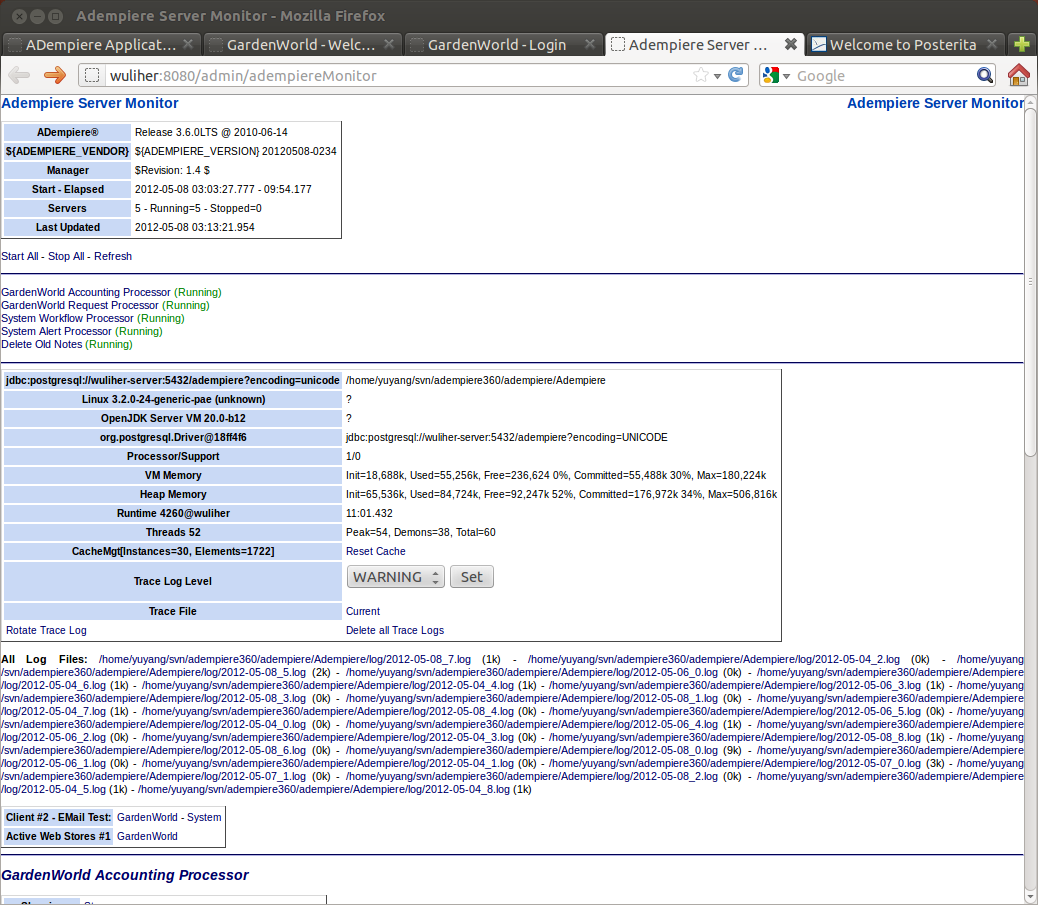Click the vertical page scrollbar thumb
Viewport: 1038px width, 905px height.
[x=1030, y=281]
